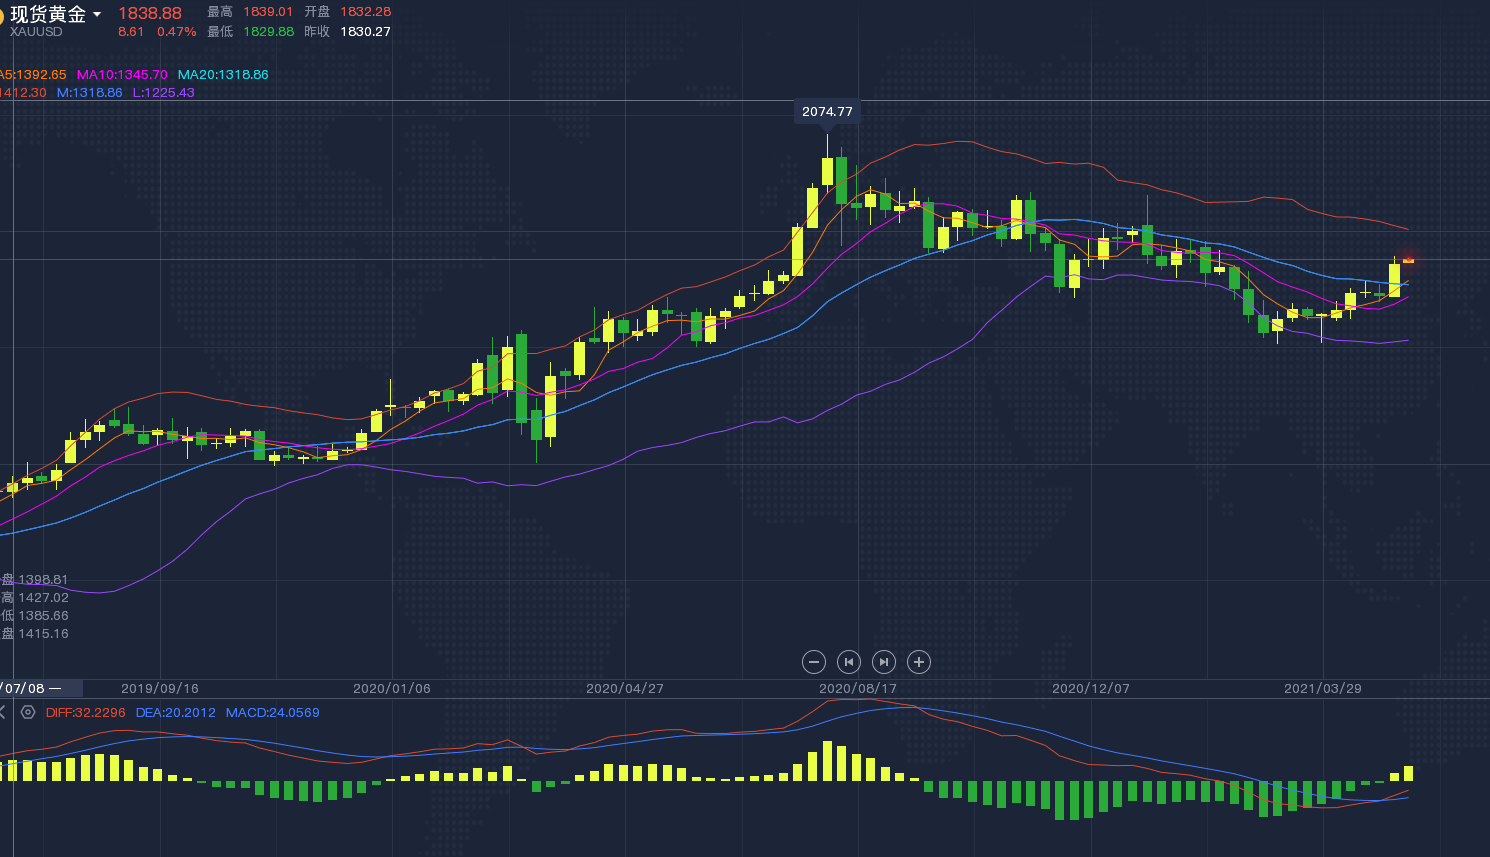Click the MACD:24.0569 value label
Screen dimensions: 1490x857
click(x=272, y=713)
